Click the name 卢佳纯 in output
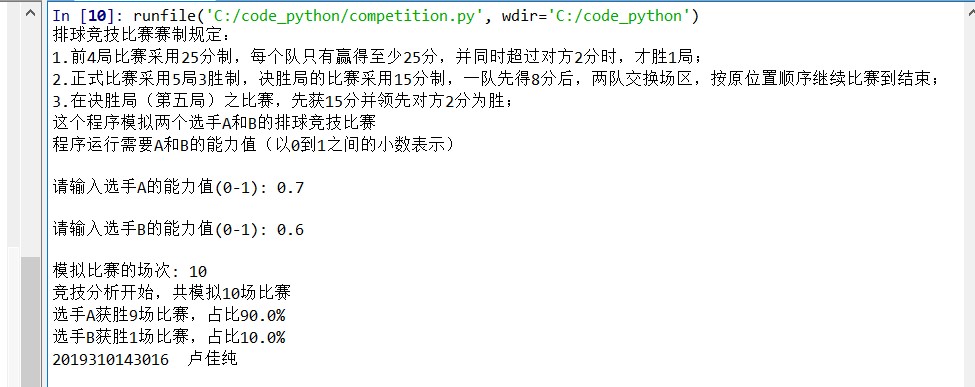Viewport: 975px width, 387px height. 212,358
